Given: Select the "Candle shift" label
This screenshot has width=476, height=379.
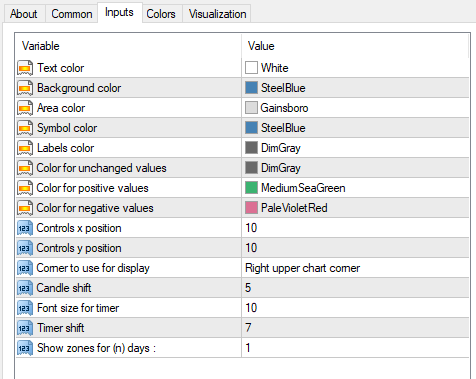Looking at the screenshot, I should [64, 288].
